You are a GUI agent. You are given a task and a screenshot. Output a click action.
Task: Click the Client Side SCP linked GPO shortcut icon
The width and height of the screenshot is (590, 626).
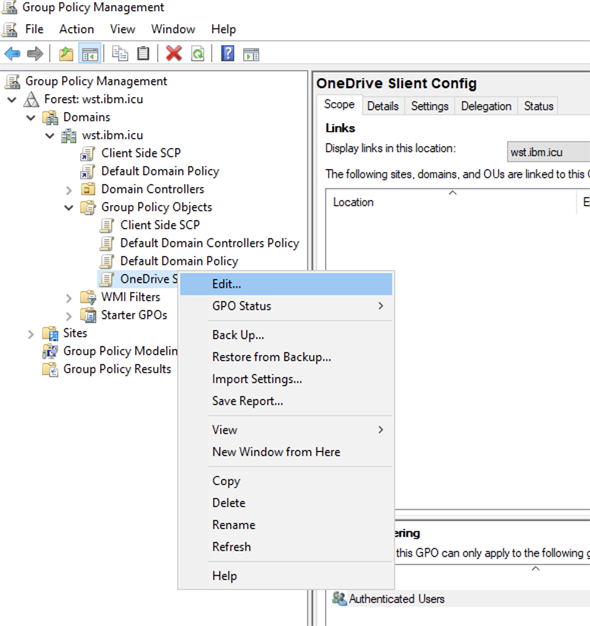click(88, 153)
